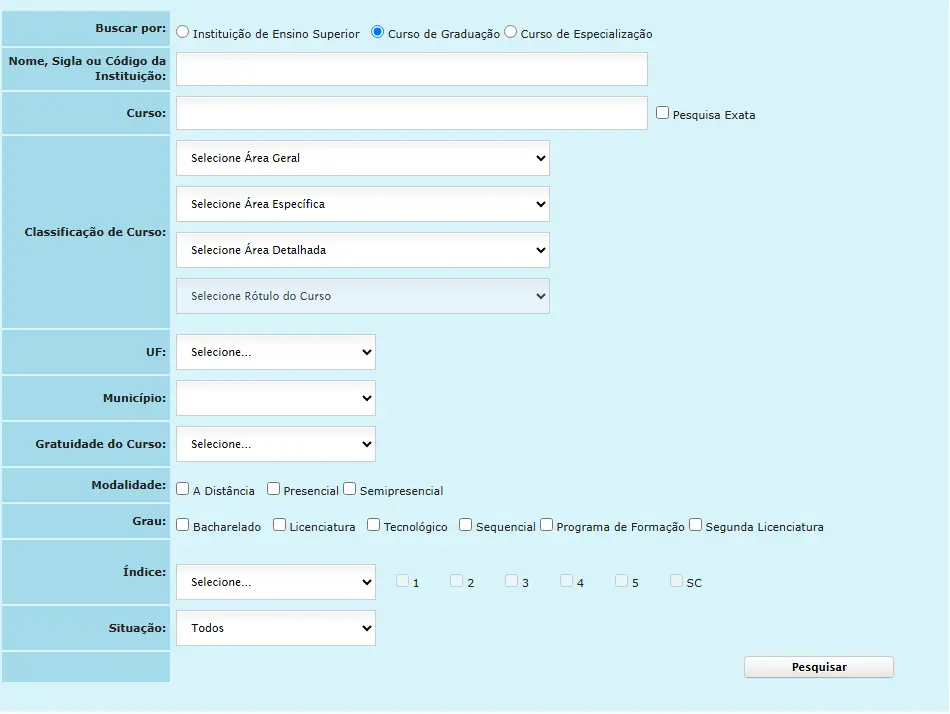
Task: Click the Pesquisar button
Action: (819, 667)
